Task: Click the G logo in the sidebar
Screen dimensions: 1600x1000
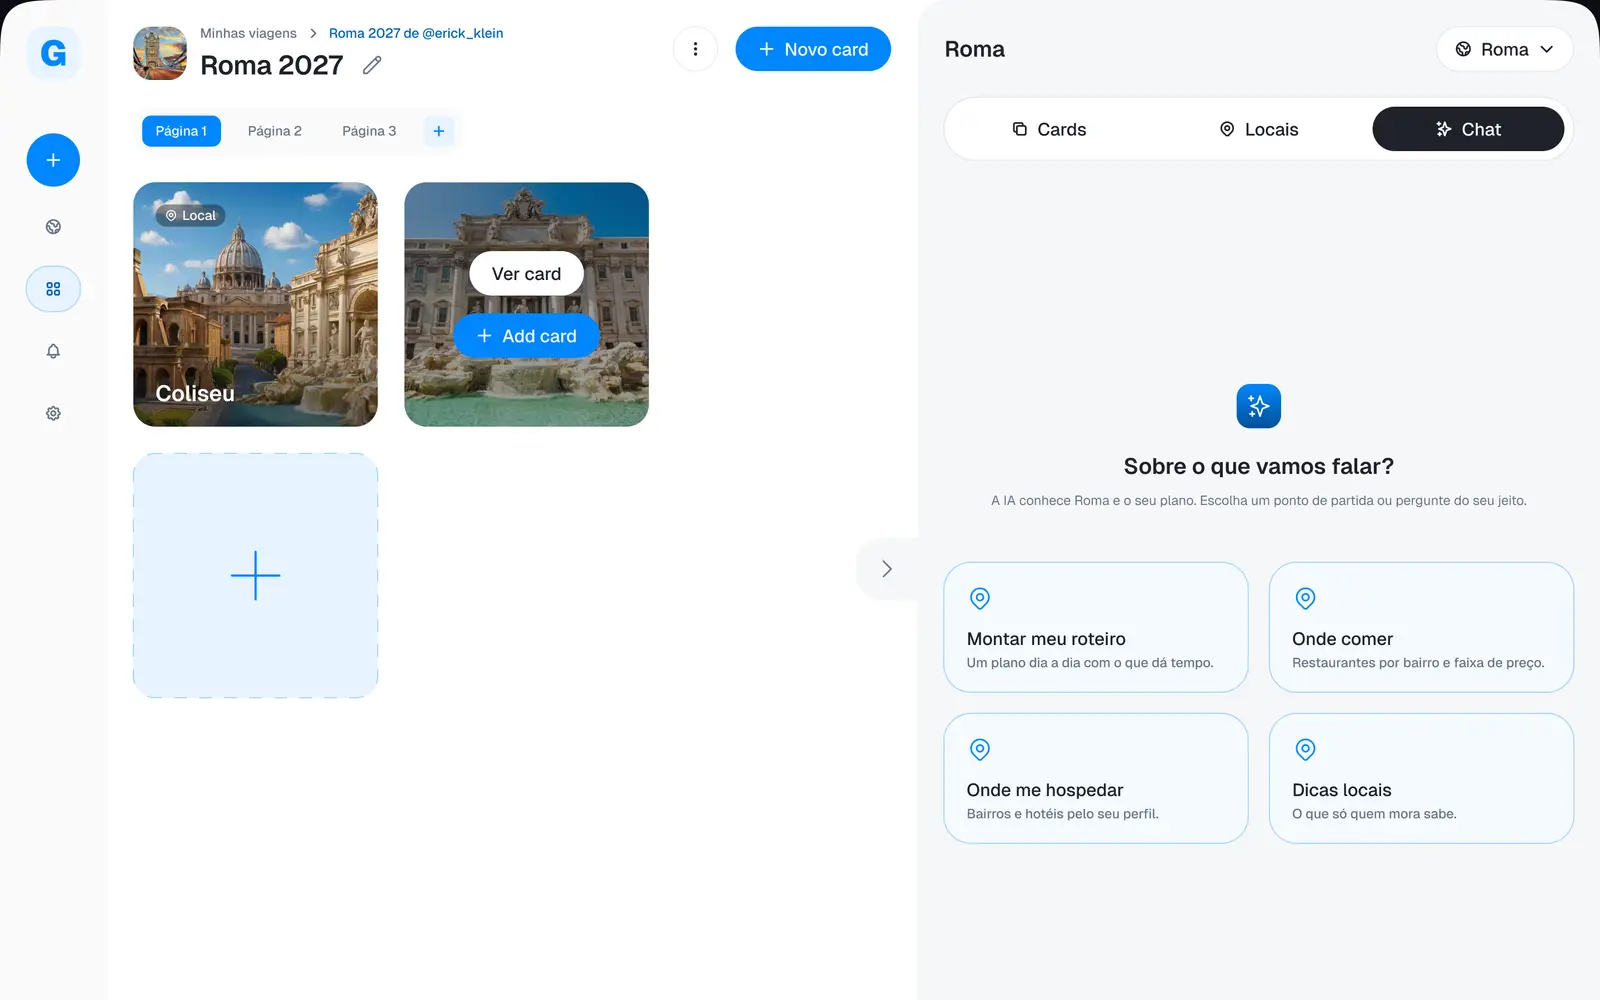Action: point(53,53)
